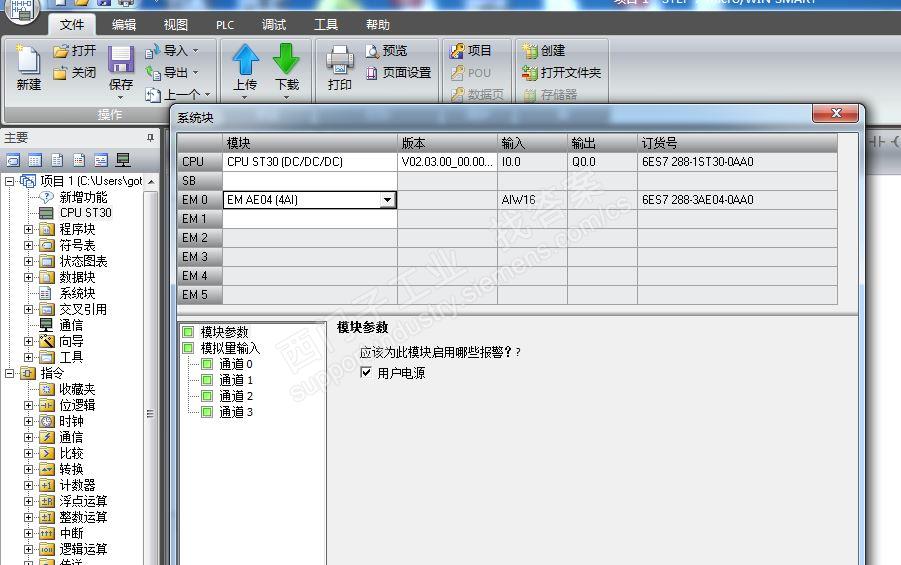Image resolution: width=901 pixels, height=565 pixels.
Task: Click the Import (导入) icon
Action: (x=152, y=51)
